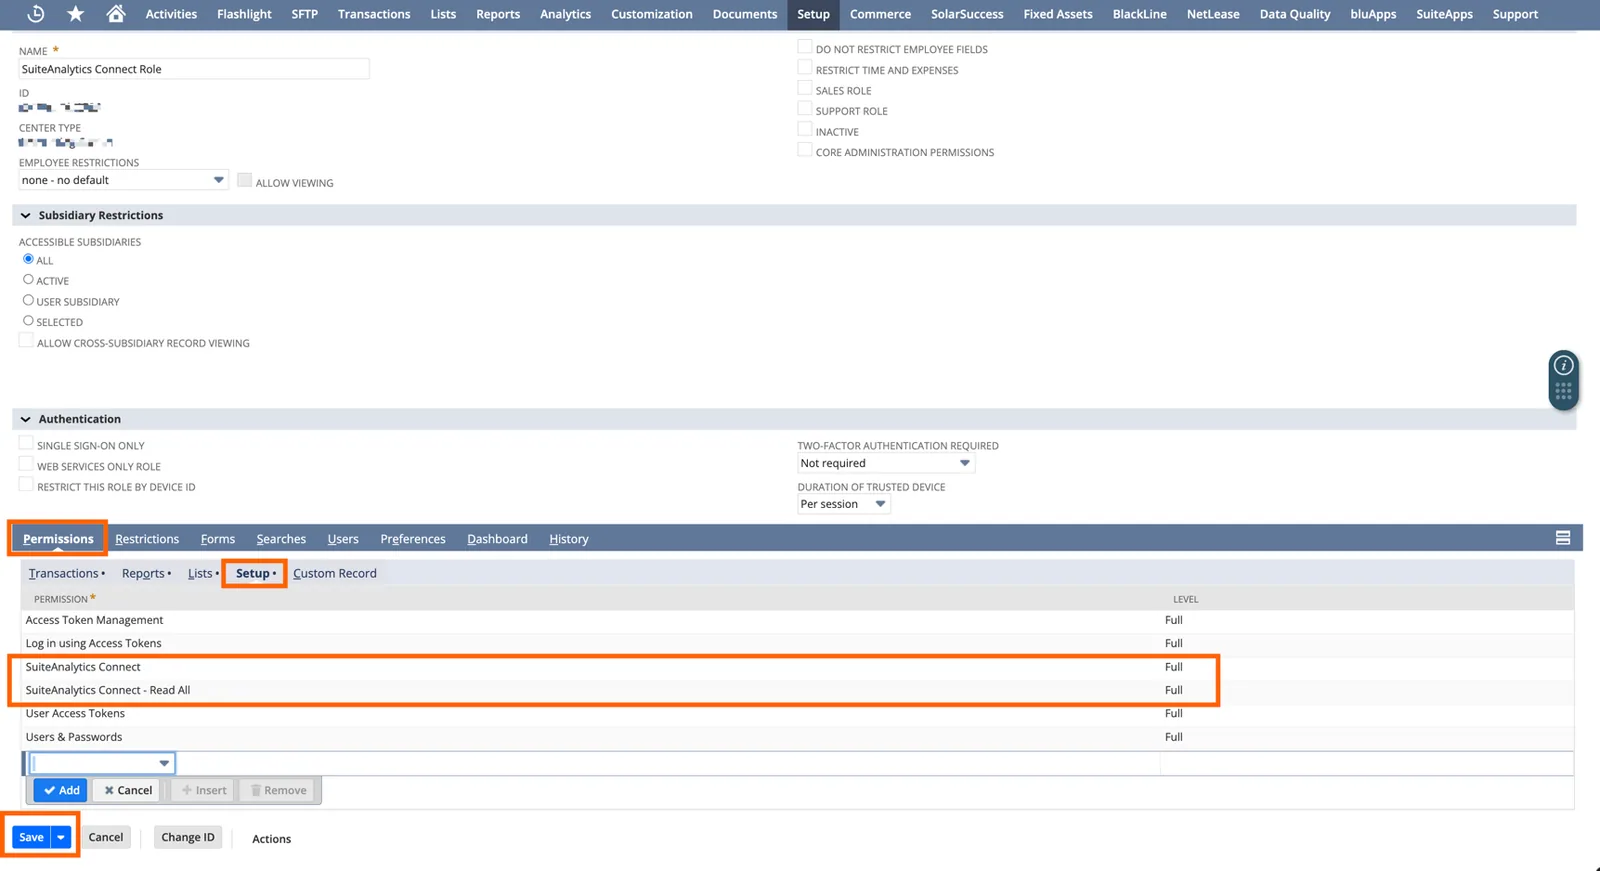Collapse the Authentication section
This screenshot has height=871, width=1600.
[x=26, y=419]
